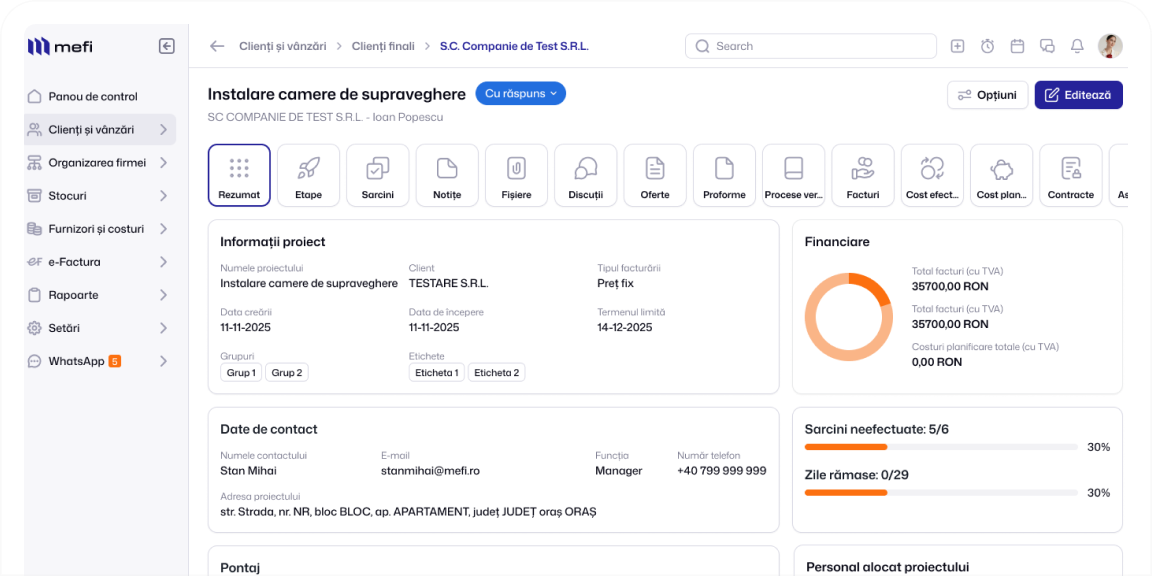Click the Grup 1 tag
Image resolution: width=1152 pixels, height=576 pixels.
click(x=241, y=372)
